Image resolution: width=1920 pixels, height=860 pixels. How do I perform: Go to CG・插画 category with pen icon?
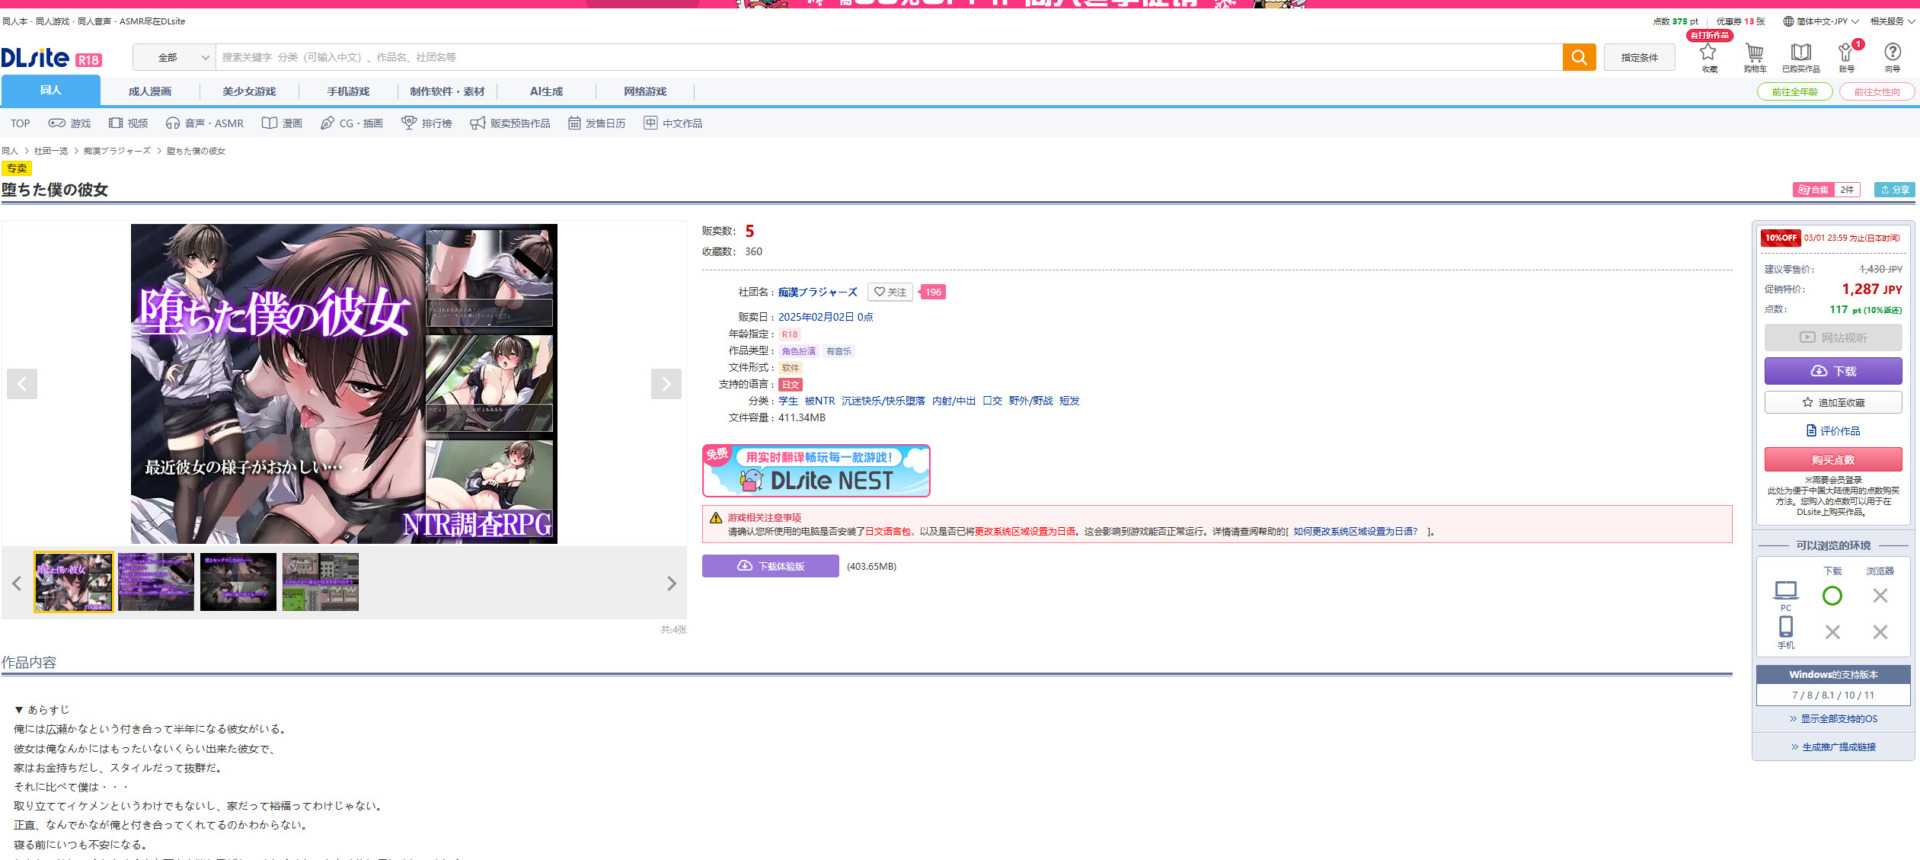pyautogui.click(x=352, y=123)
